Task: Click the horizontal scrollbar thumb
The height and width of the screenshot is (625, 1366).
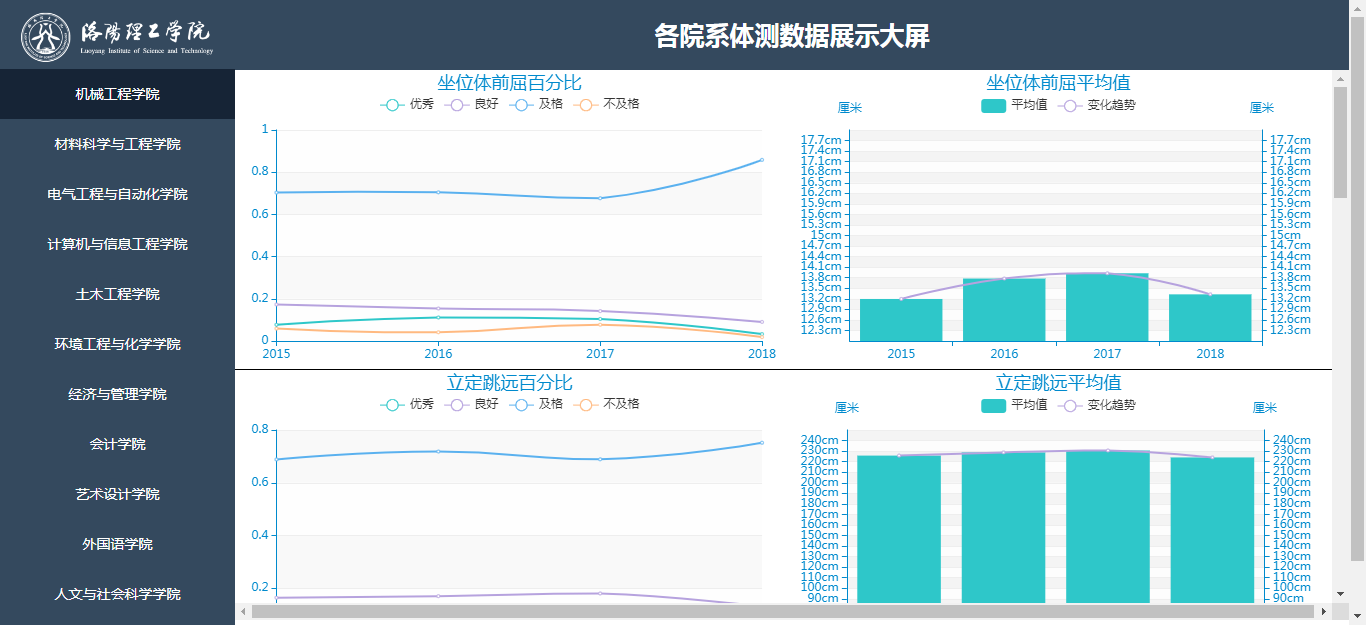Action: [781, 611]
